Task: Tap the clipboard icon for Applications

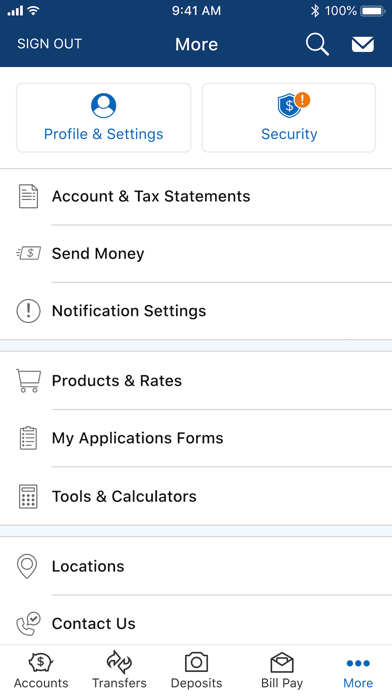Action: pos(28,438)
